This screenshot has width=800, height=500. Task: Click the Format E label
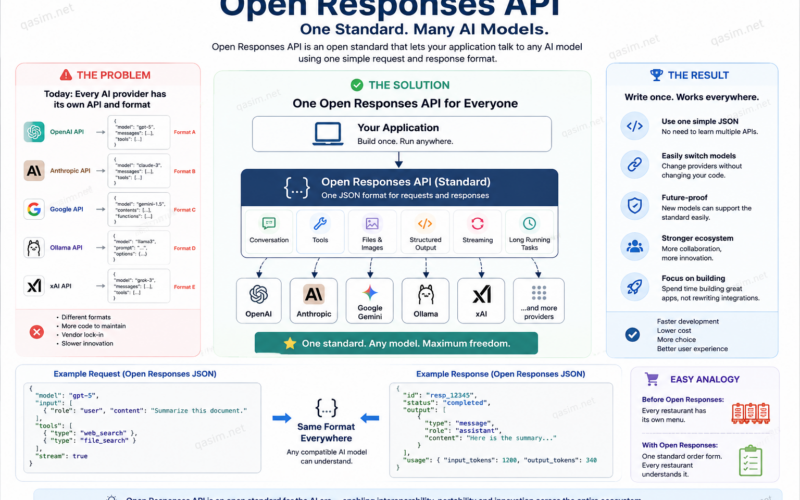185,287
